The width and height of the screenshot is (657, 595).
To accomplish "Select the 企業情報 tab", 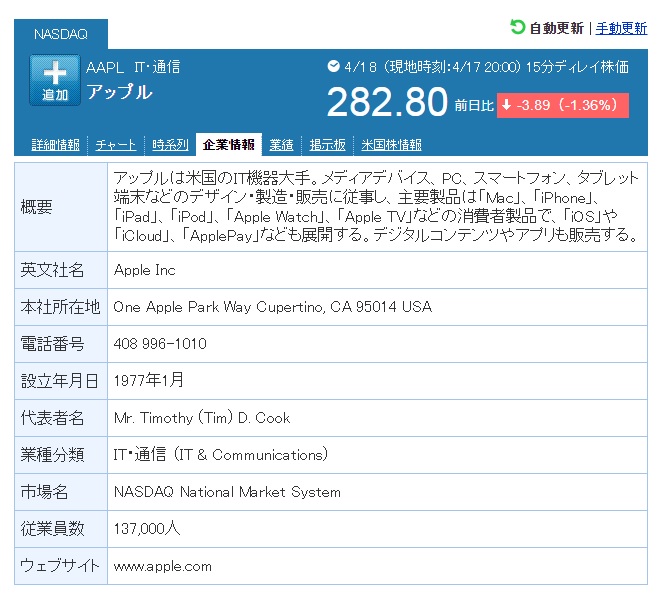I will point(229,145).
